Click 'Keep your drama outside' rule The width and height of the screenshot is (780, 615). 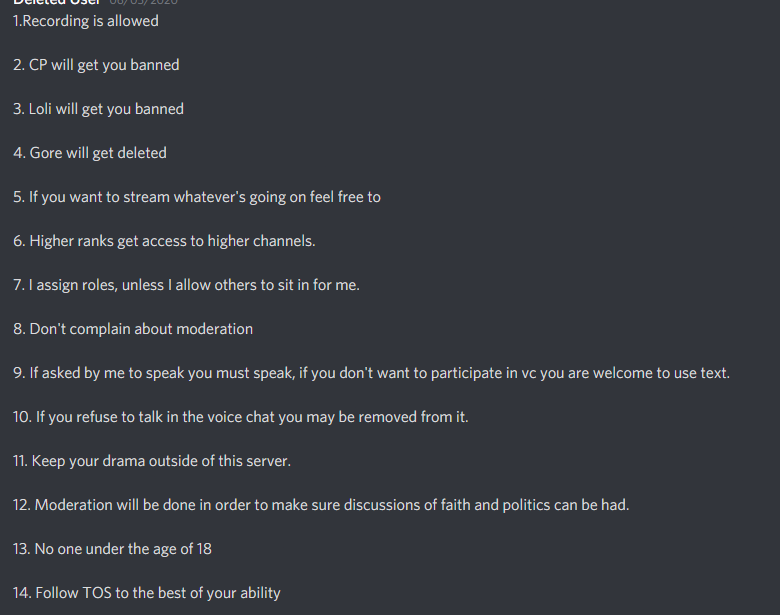[153, 461]
